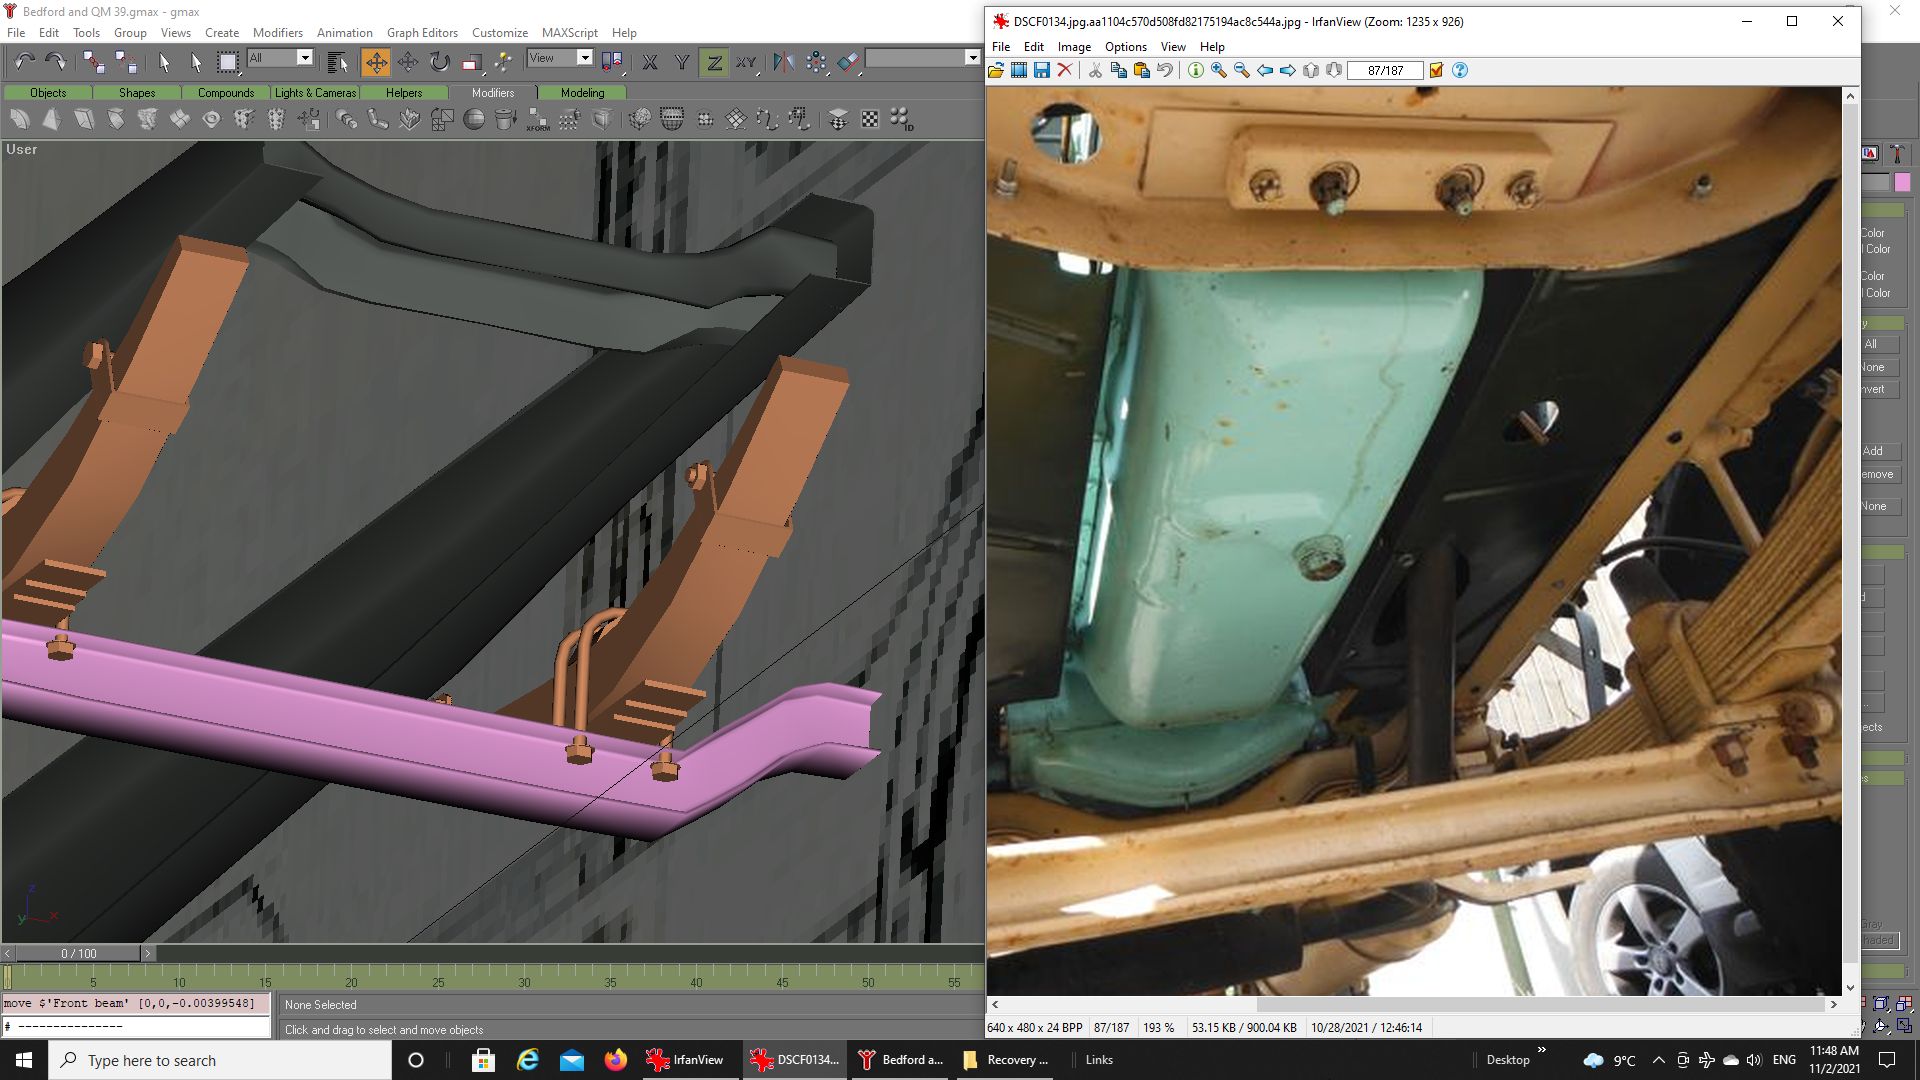
Task: Go to next image in IrfanView
Action: coord(1288,70)
